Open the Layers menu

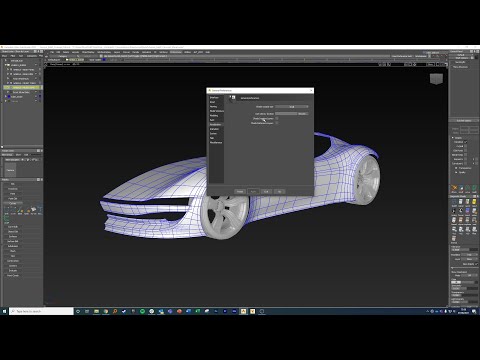pyautogui.click(x=117, y=52)
